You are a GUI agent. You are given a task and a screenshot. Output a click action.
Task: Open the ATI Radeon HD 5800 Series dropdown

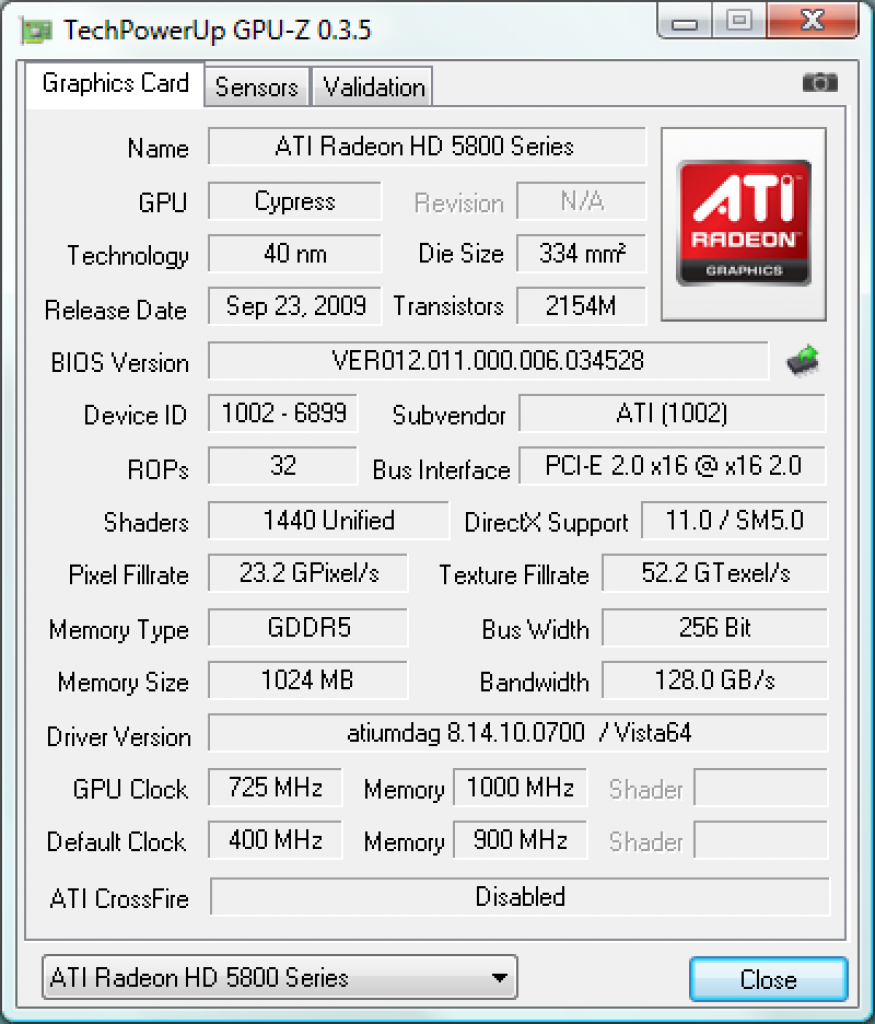[x=279, y=978]
